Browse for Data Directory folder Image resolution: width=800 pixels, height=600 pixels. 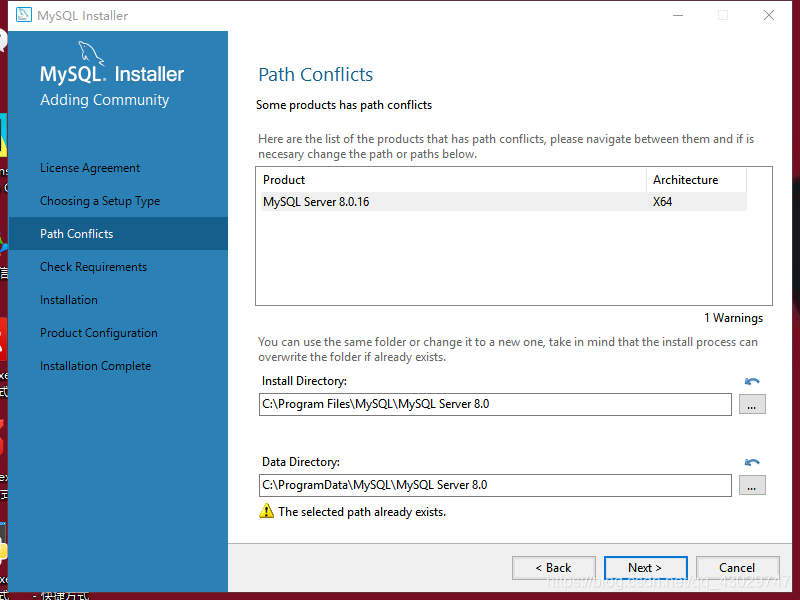(752, 485)
